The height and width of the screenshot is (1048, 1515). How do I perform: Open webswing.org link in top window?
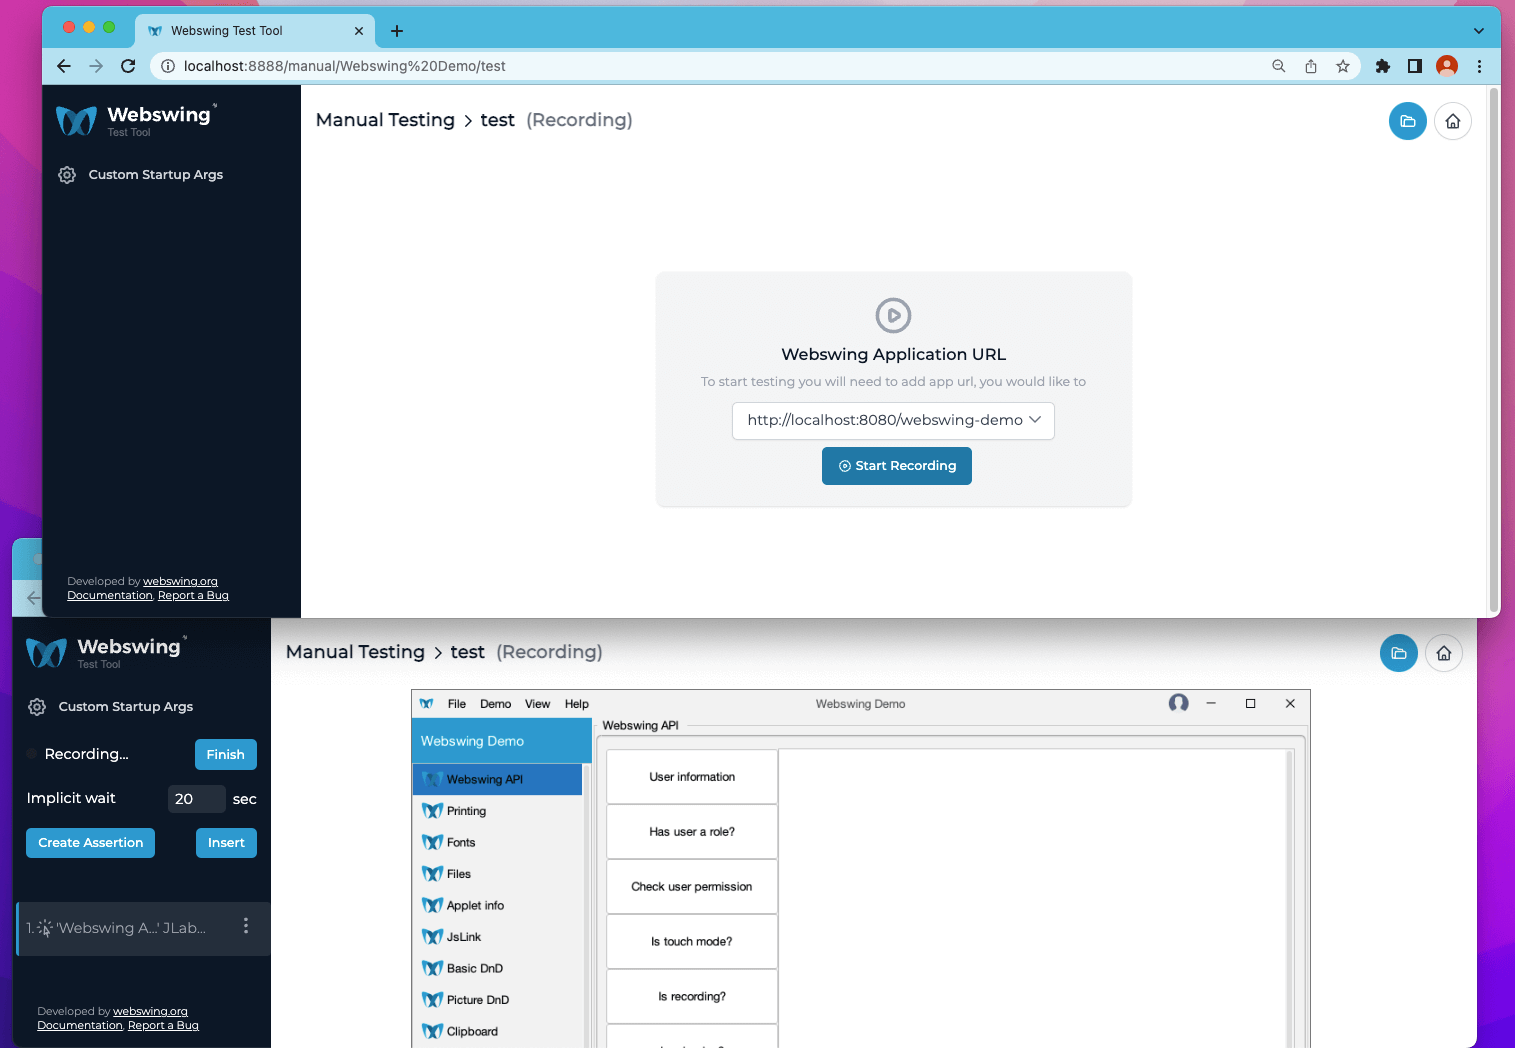(180, 581)
